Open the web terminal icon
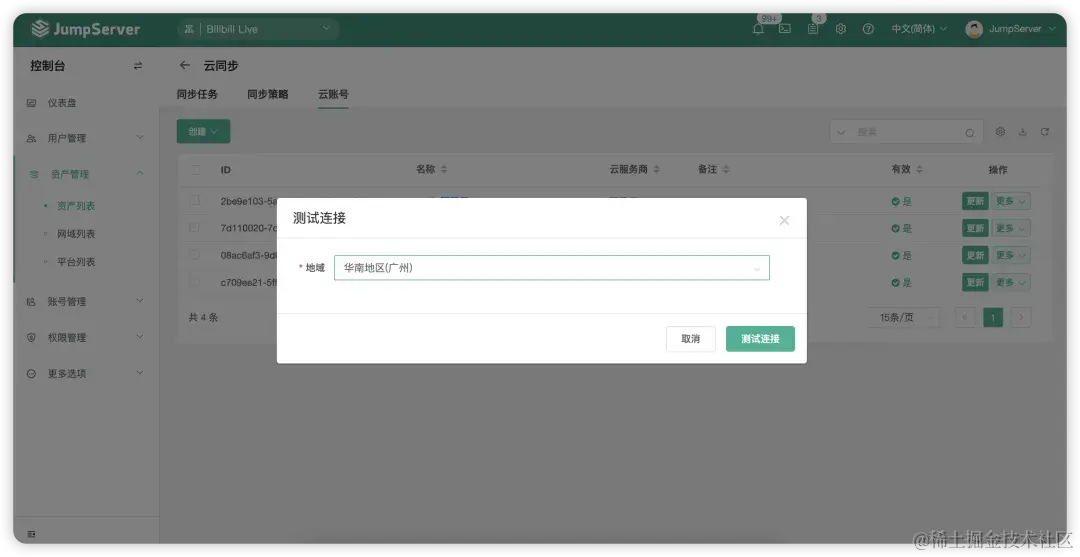 coord(785,29)
